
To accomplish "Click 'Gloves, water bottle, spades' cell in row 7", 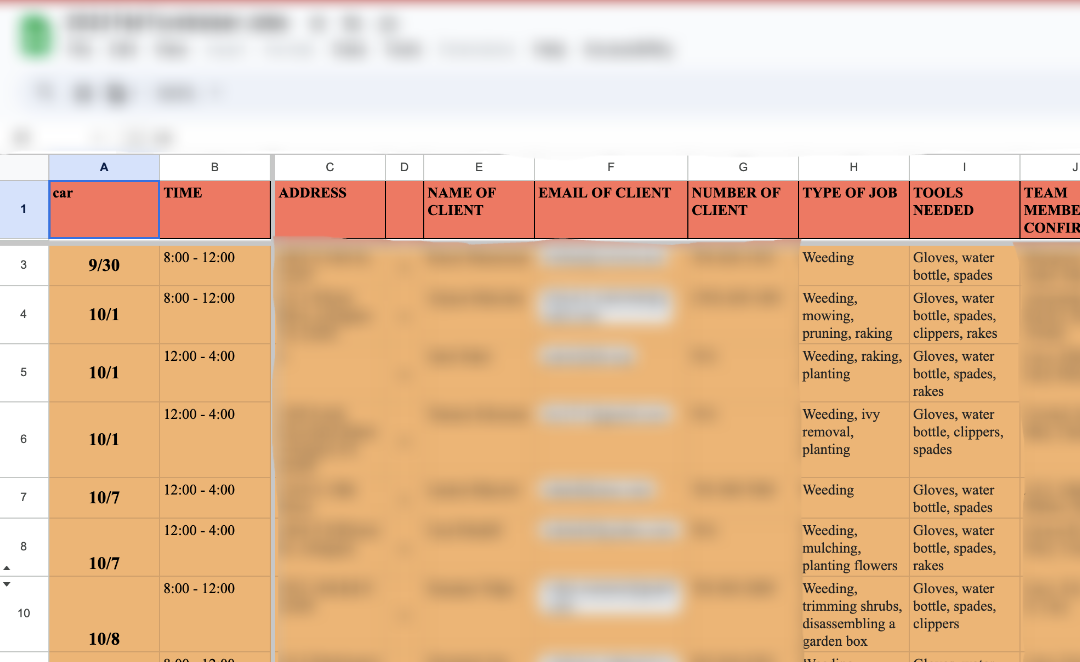I will [964, 497].
